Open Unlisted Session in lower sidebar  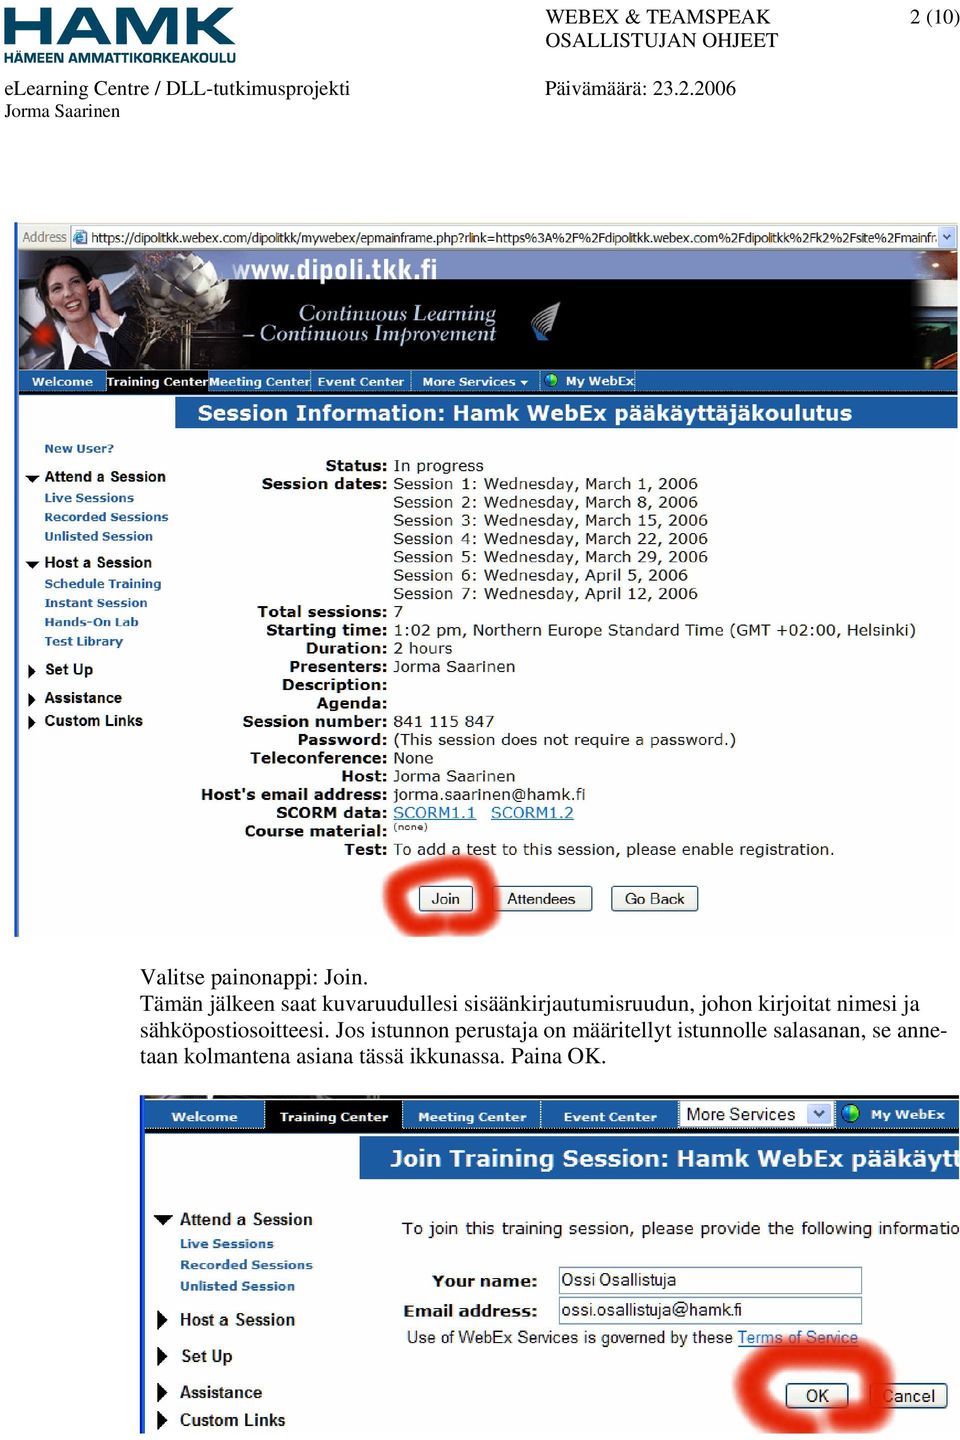[x=237, y=1286]
